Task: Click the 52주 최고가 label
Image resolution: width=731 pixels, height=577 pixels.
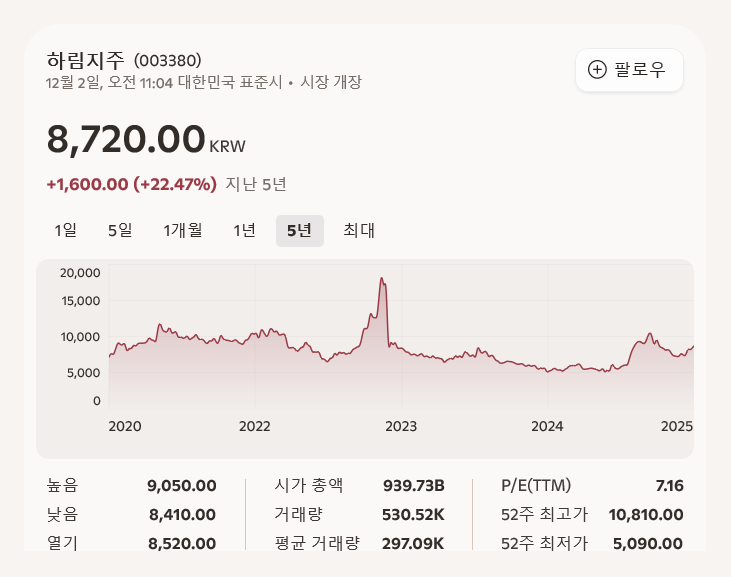Action: click(x=545, y=515)
